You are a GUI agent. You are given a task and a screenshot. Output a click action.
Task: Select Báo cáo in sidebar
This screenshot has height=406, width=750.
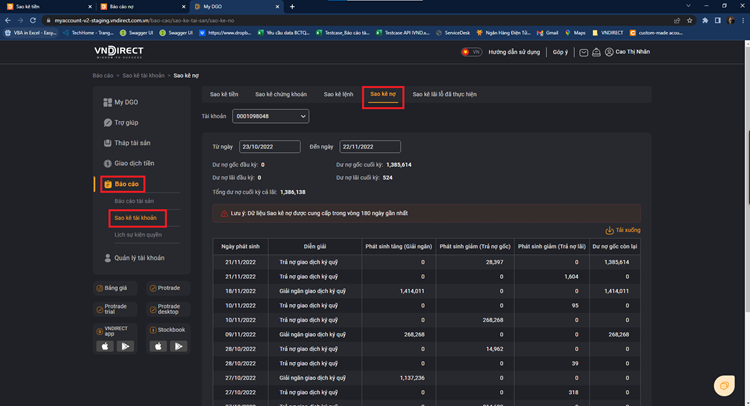[122, 184]
